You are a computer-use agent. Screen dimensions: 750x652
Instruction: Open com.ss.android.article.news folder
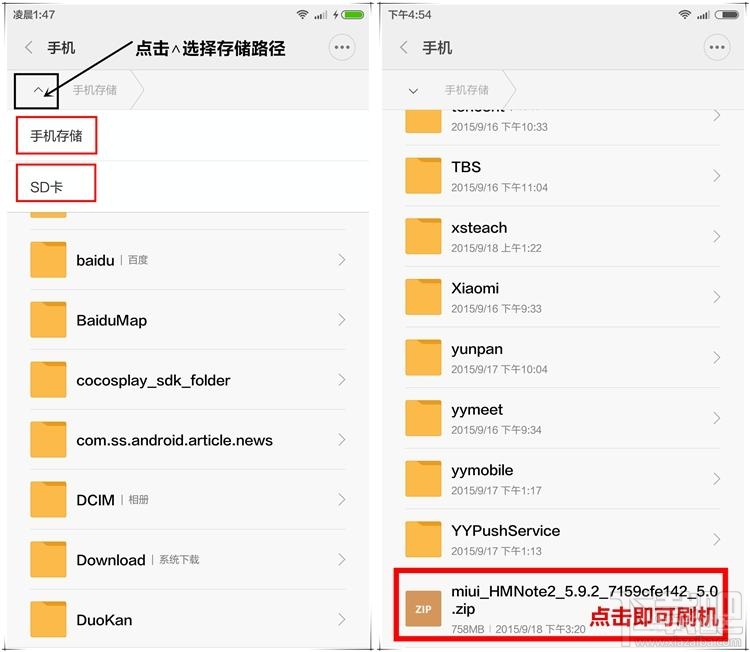188,440
